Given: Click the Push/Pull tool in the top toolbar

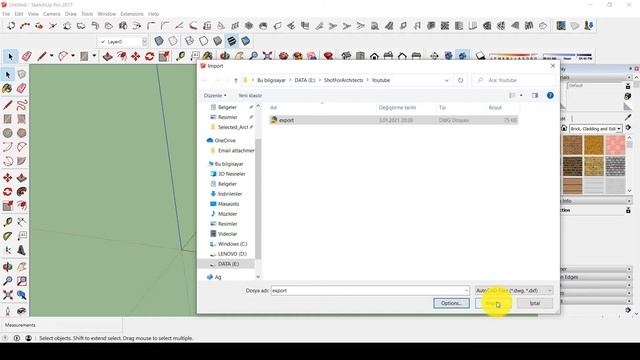Looking at the screenshot, I should [108, 56].
